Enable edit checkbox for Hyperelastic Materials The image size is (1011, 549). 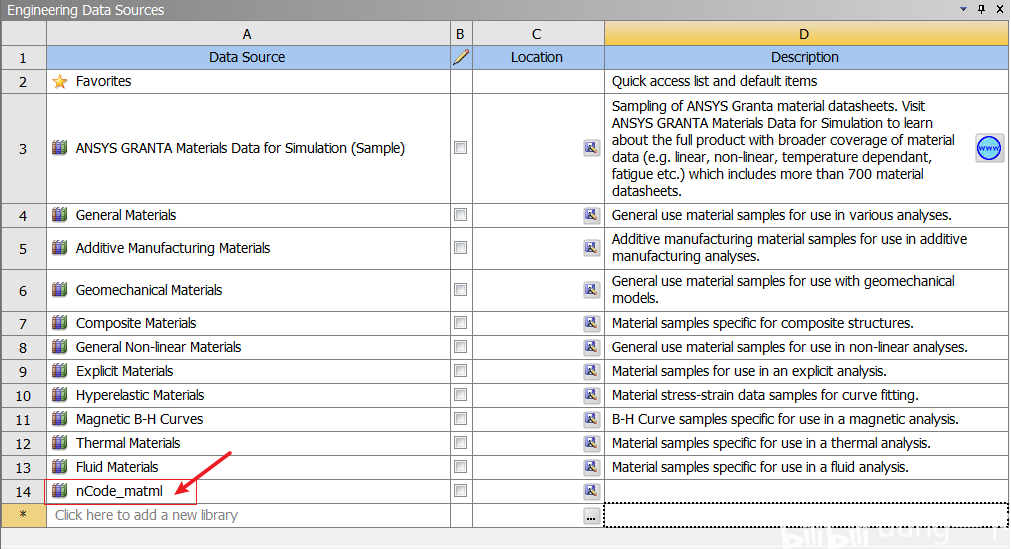460,395
